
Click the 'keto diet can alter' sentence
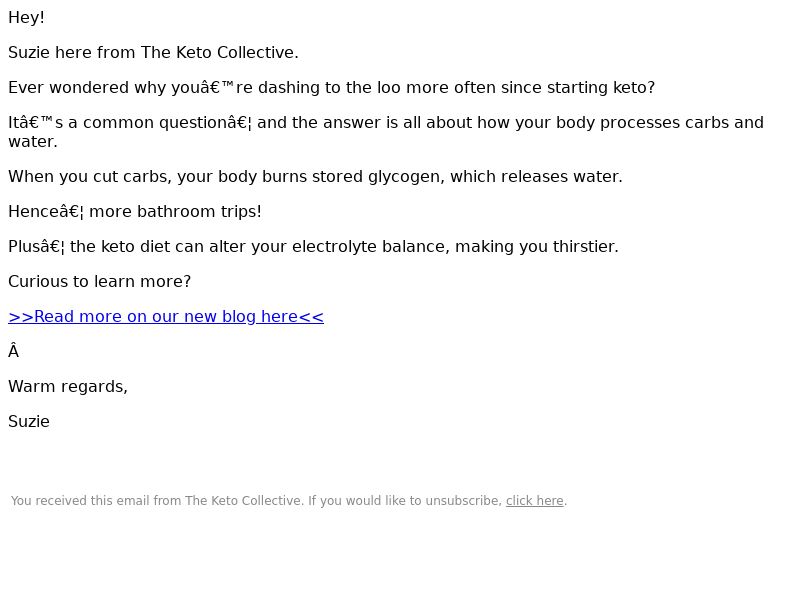click(313, 247)
